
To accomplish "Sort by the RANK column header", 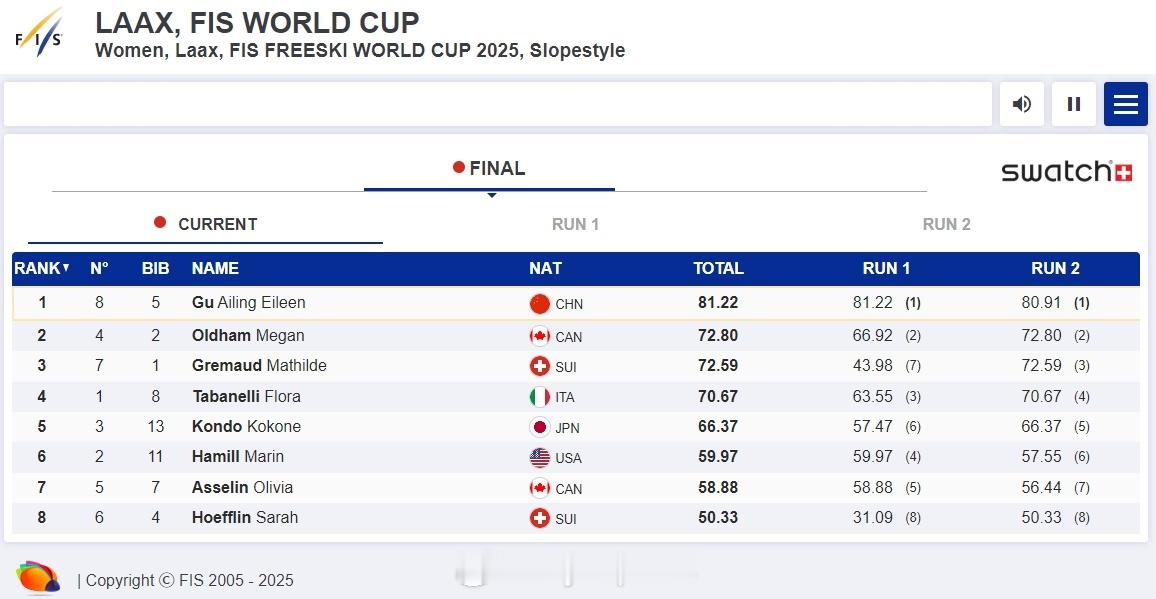I will tap(42, 269).
